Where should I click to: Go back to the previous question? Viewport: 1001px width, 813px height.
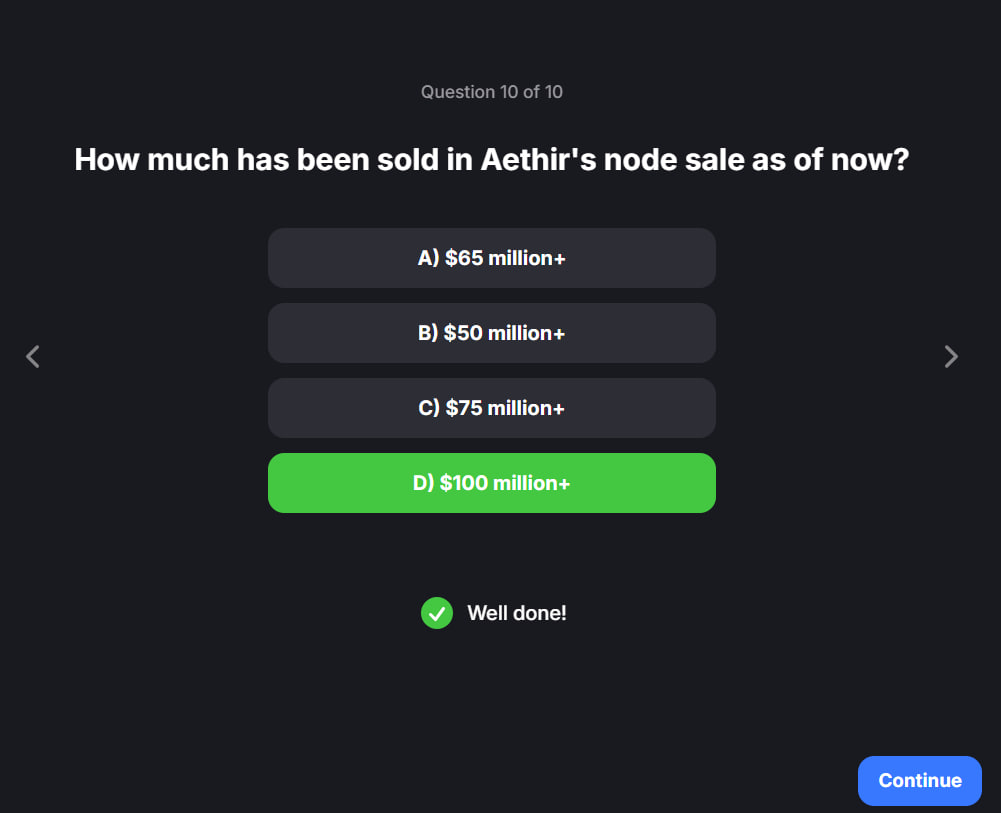pos(33,356)
